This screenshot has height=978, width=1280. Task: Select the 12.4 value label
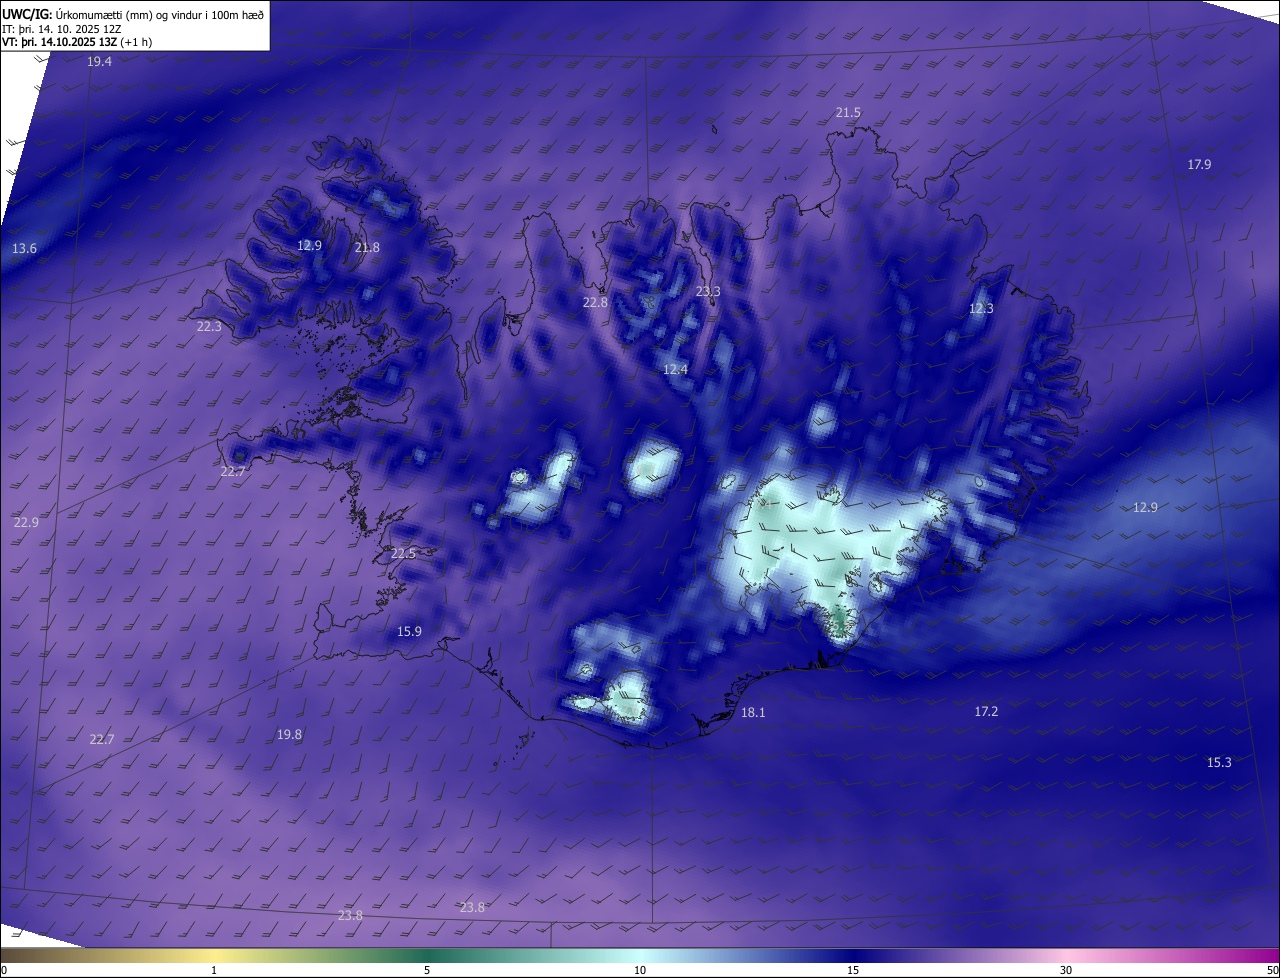[x=675, y=370]
